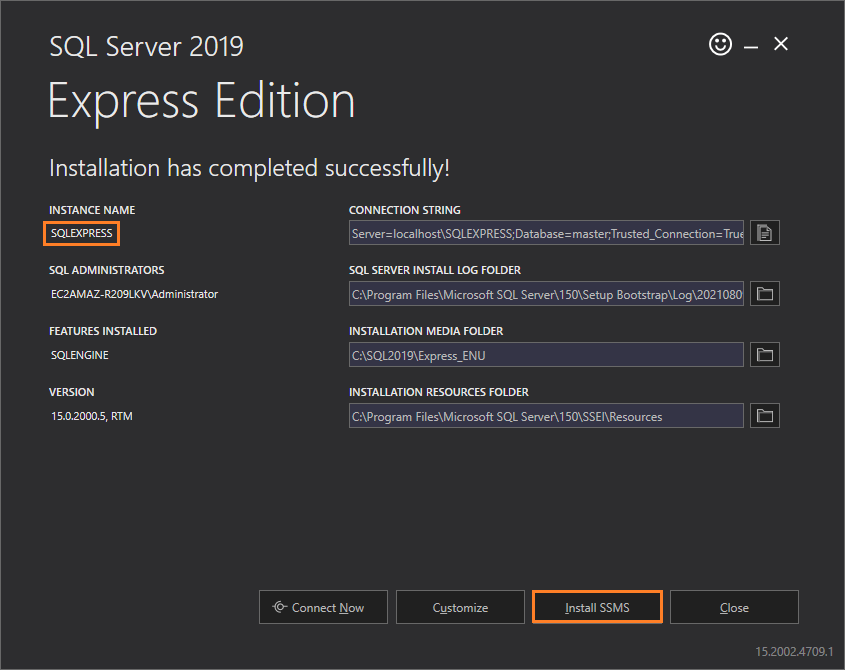Open the SQL Server install log folder icon
845x670 pixels.
click(x=764, y=293)
